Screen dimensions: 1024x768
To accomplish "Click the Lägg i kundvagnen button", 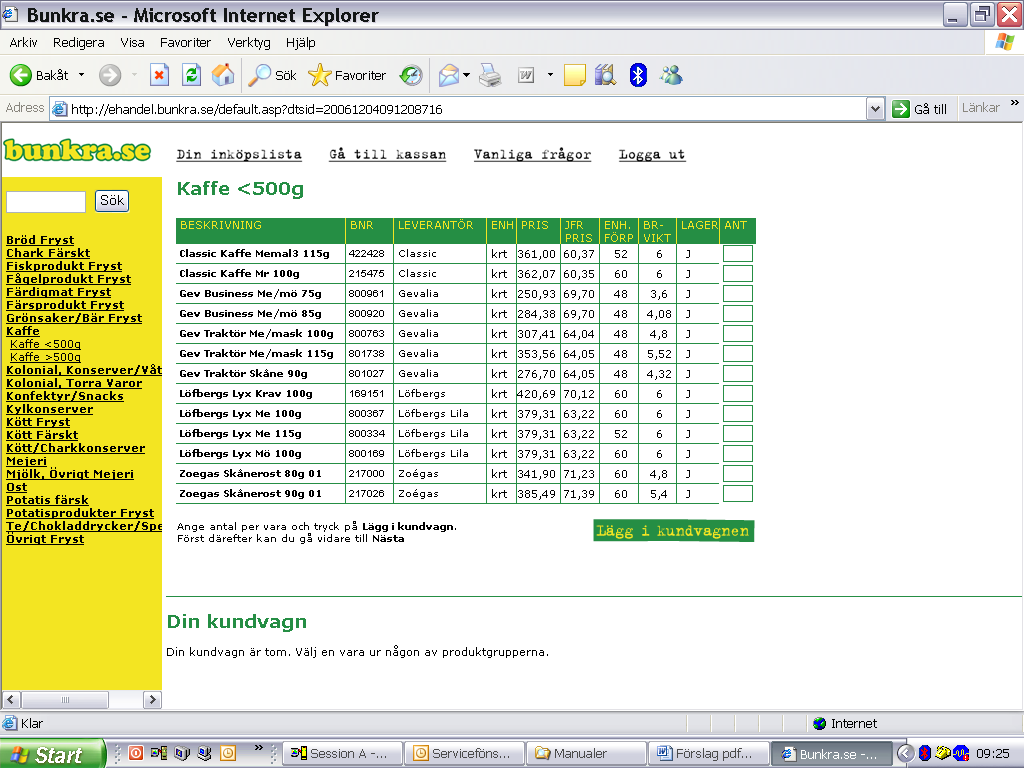I will (673, 531).
